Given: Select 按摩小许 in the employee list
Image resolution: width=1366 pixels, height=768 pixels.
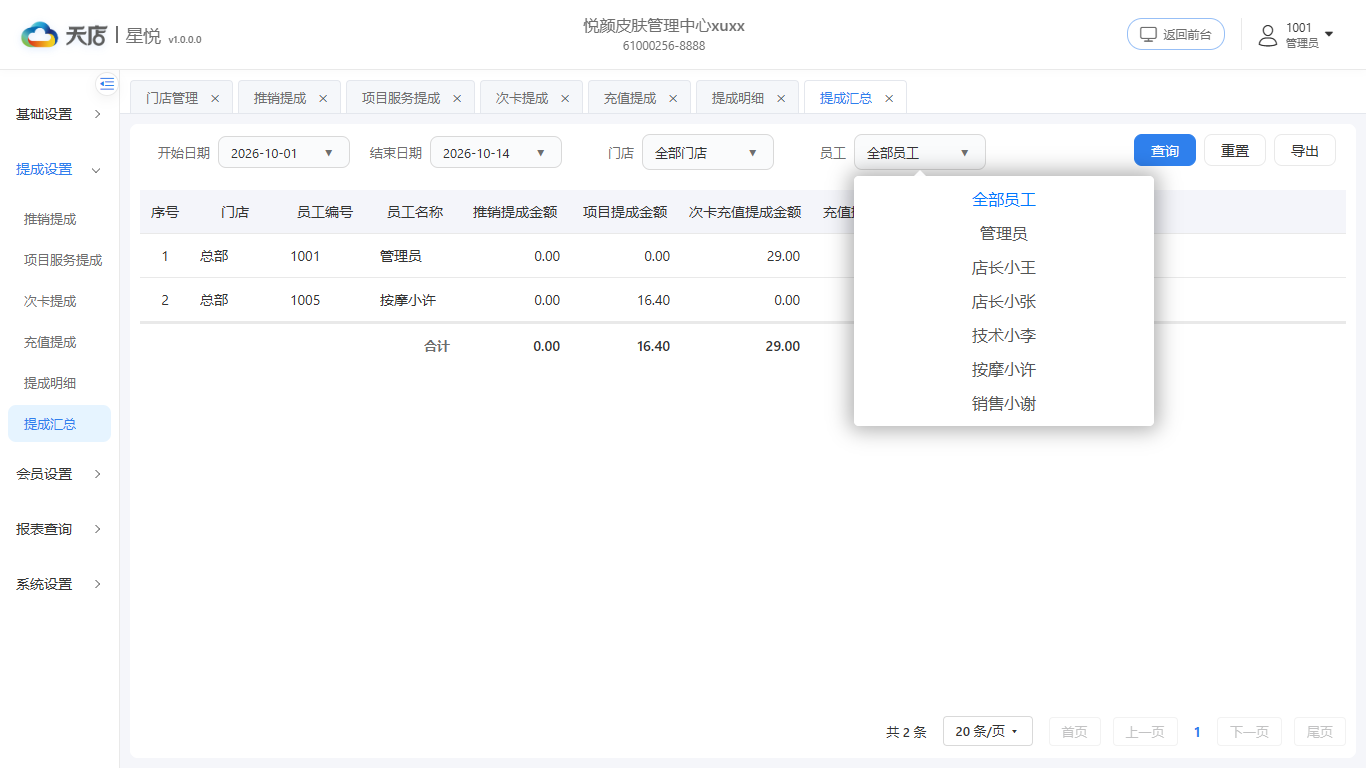Looking at the screenshot, I should coord(1004,370).
